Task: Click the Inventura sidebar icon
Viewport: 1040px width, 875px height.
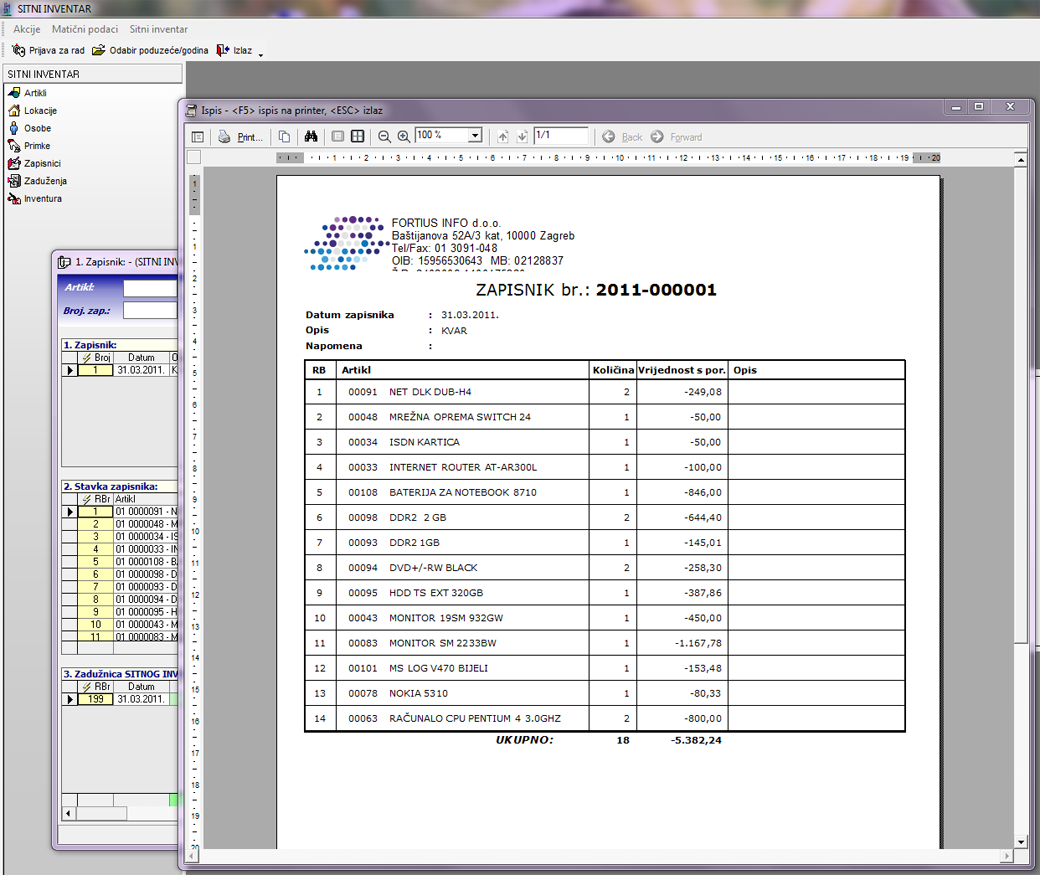Action: click(14, 198)
